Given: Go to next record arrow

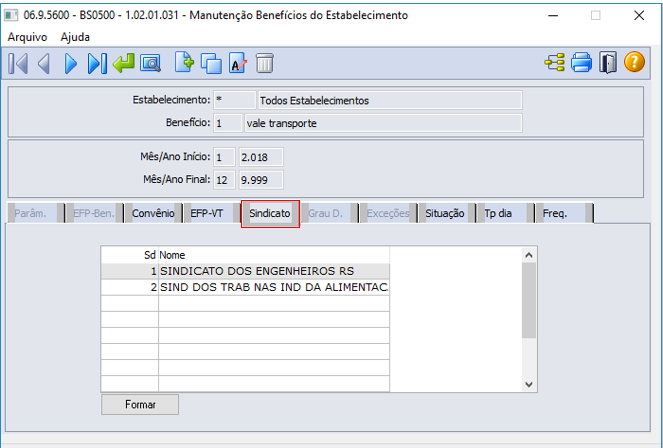Looking at the screenshot, I should [x=71, y=64].
